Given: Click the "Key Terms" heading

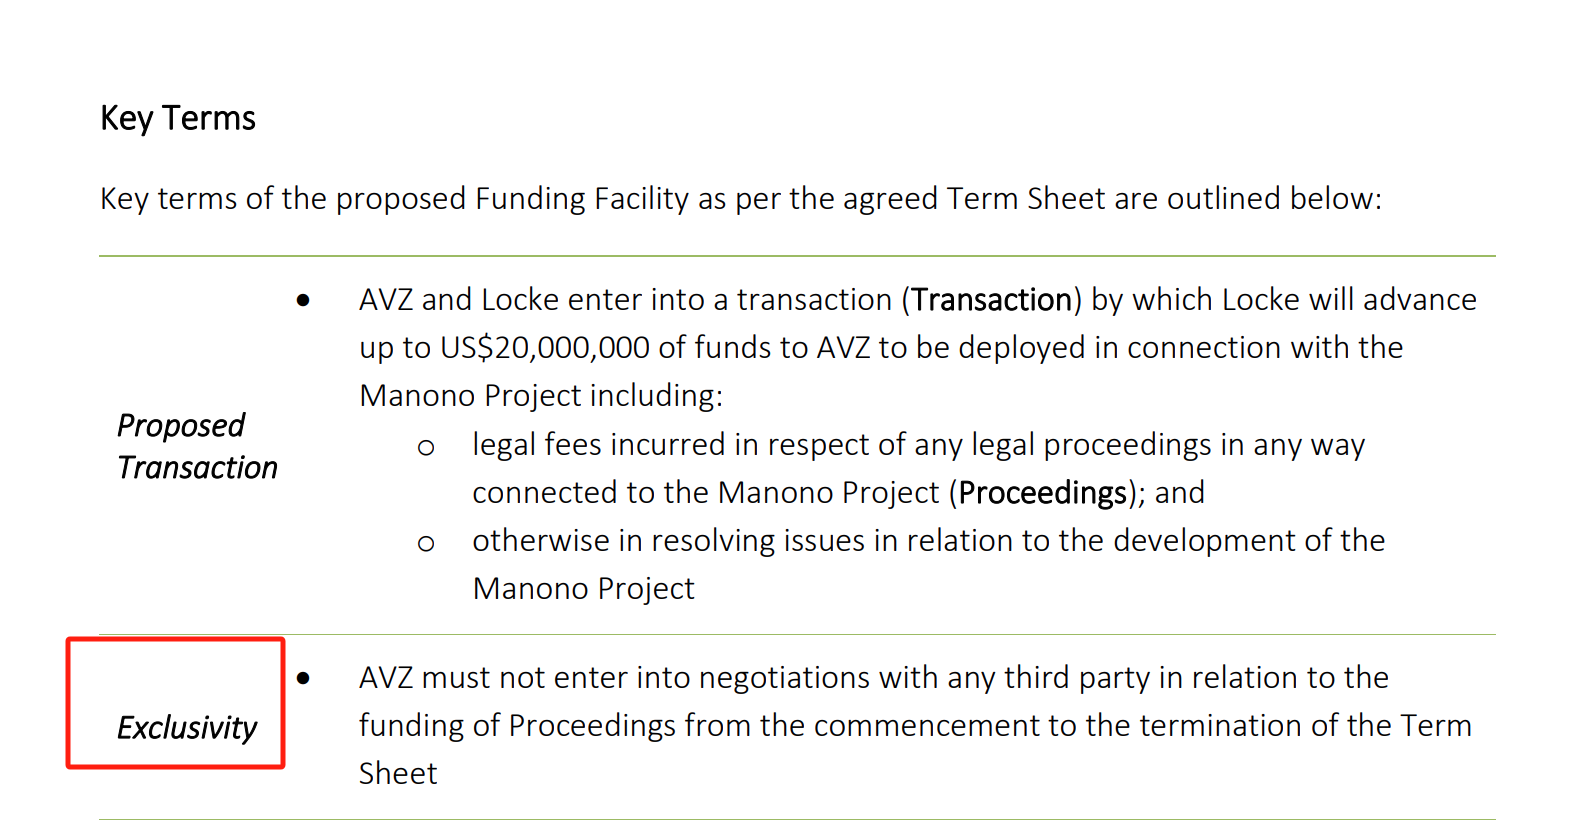Looking at the screenshot, I should tap(178, 118).
